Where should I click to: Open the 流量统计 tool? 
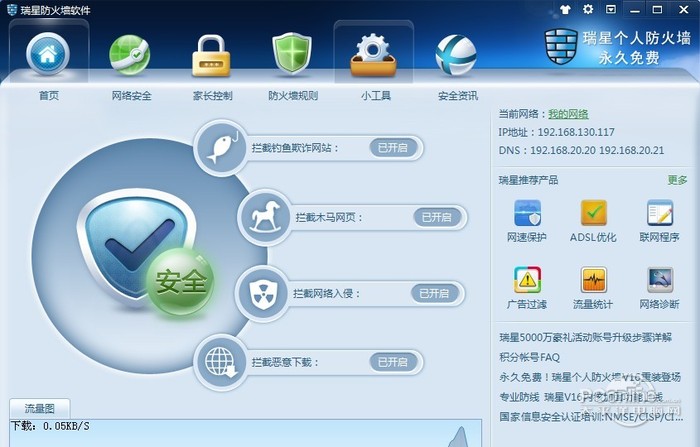[593, 280]
